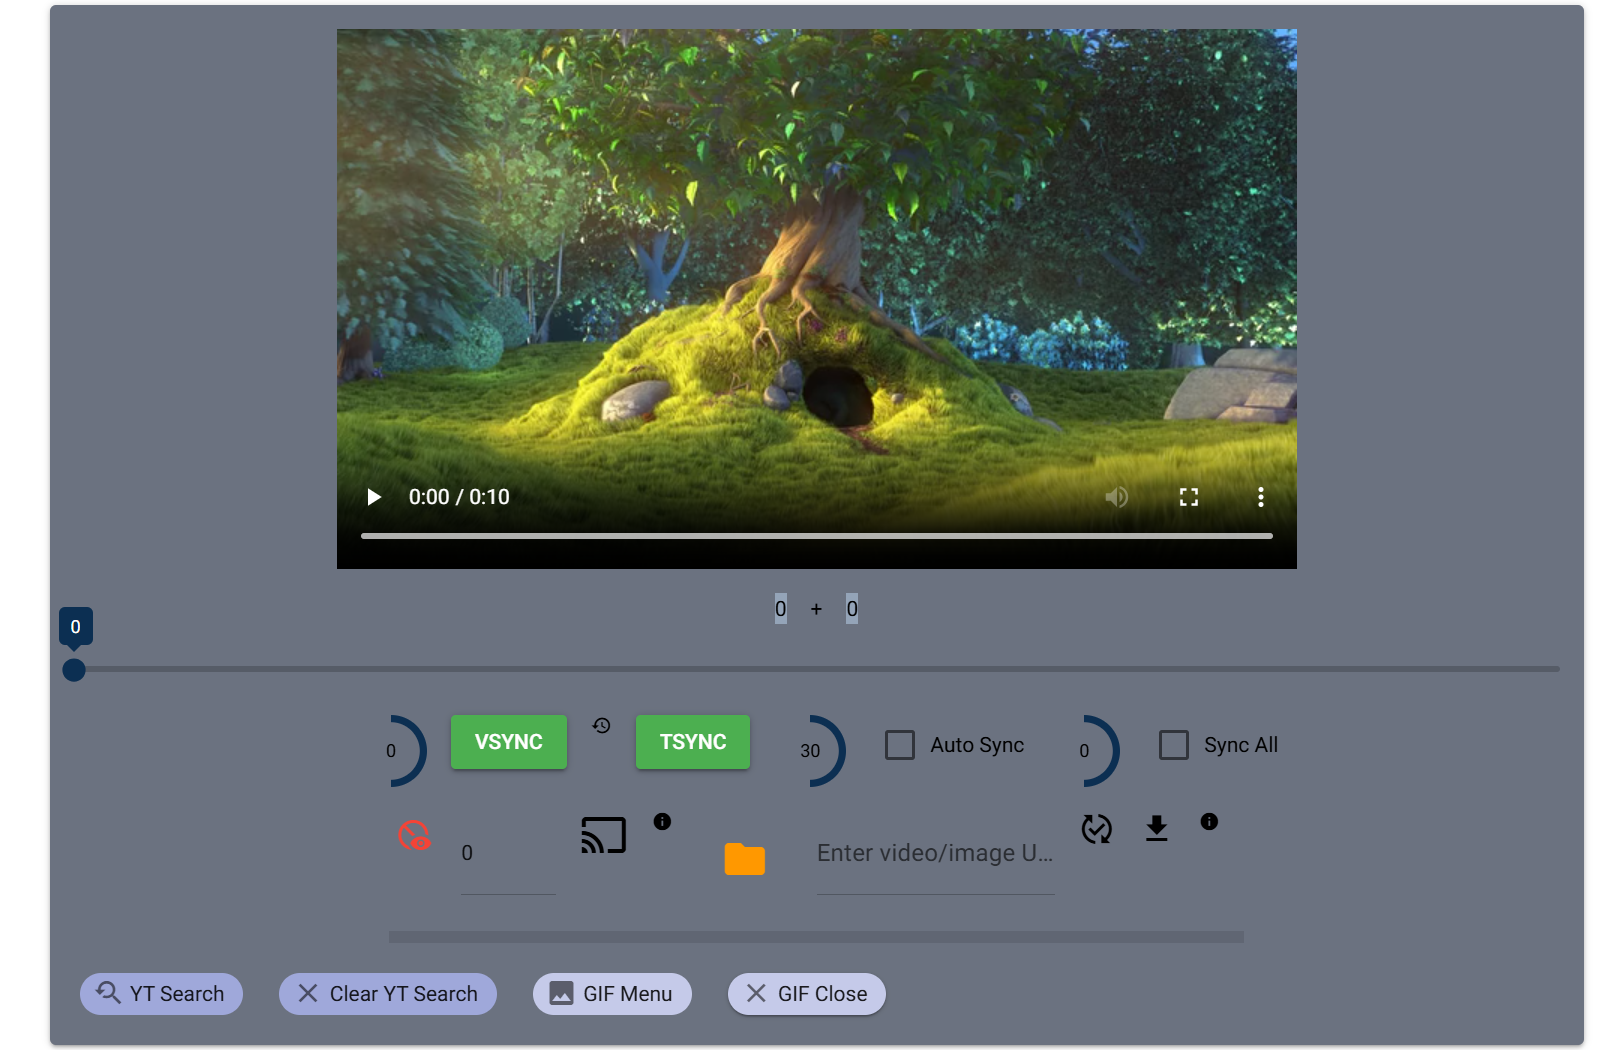Click the download icon
This screenshot has height=1050, width=1615.
click(1156, 829)
